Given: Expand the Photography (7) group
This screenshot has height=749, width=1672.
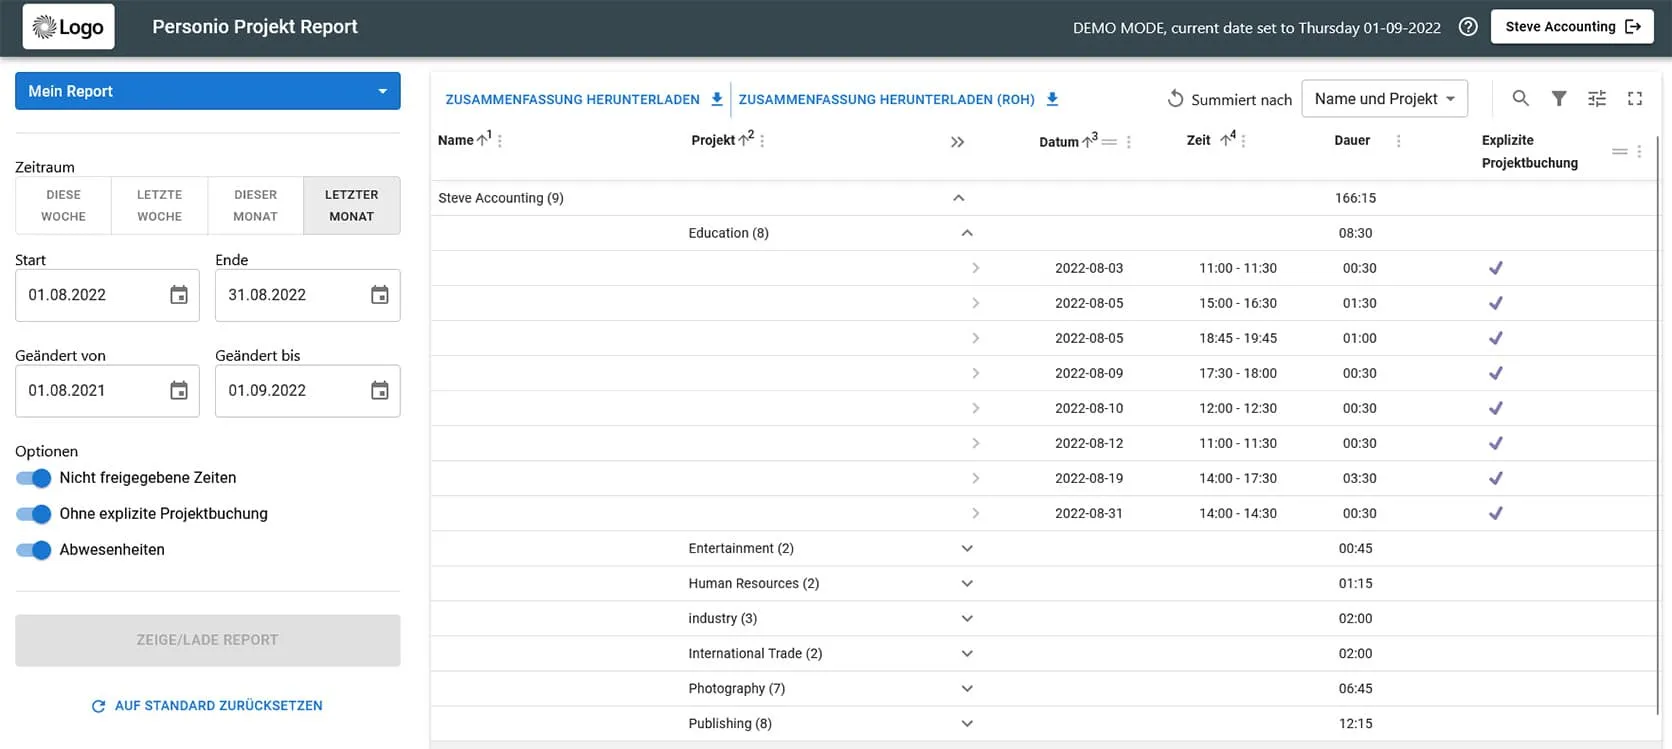Looking at the screenshot, I should 966,688.
